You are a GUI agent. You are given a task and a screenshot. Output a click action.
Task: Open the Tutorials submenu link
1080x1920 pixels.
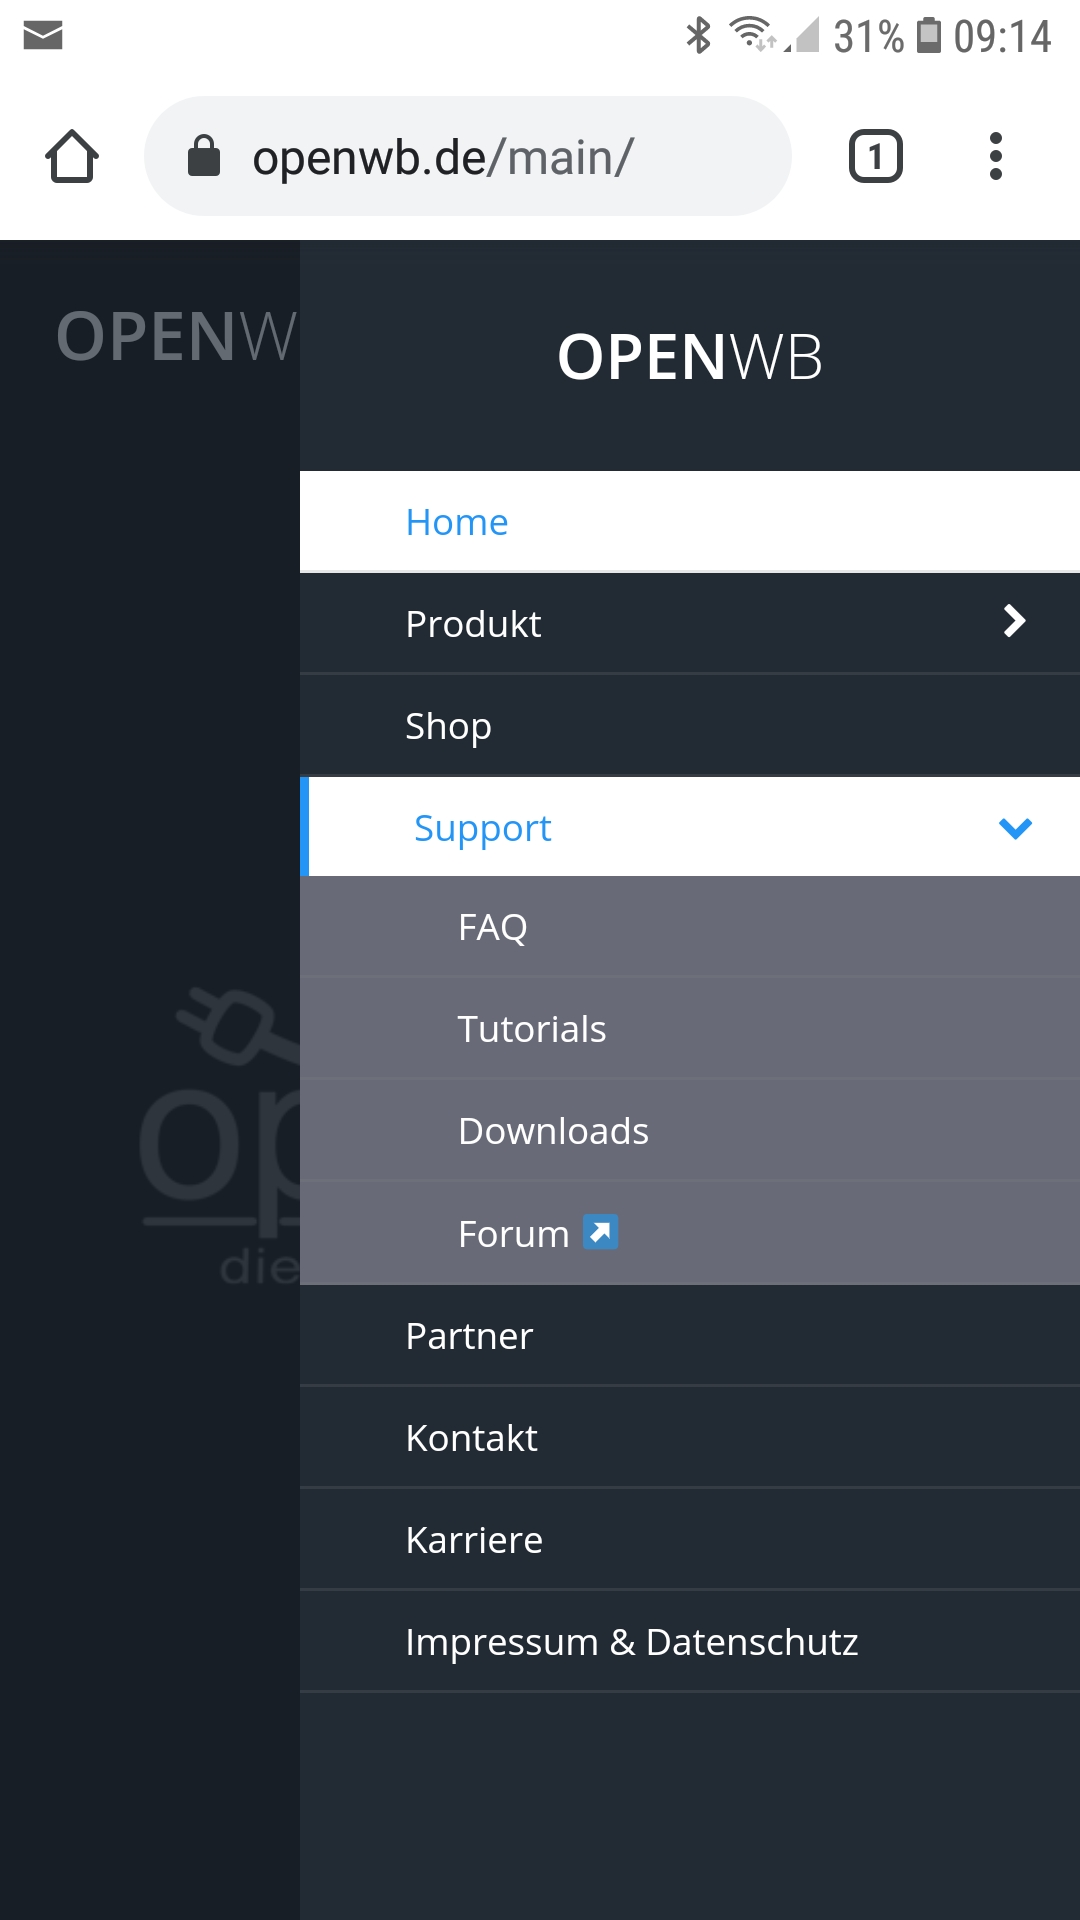pos(532,1030)
